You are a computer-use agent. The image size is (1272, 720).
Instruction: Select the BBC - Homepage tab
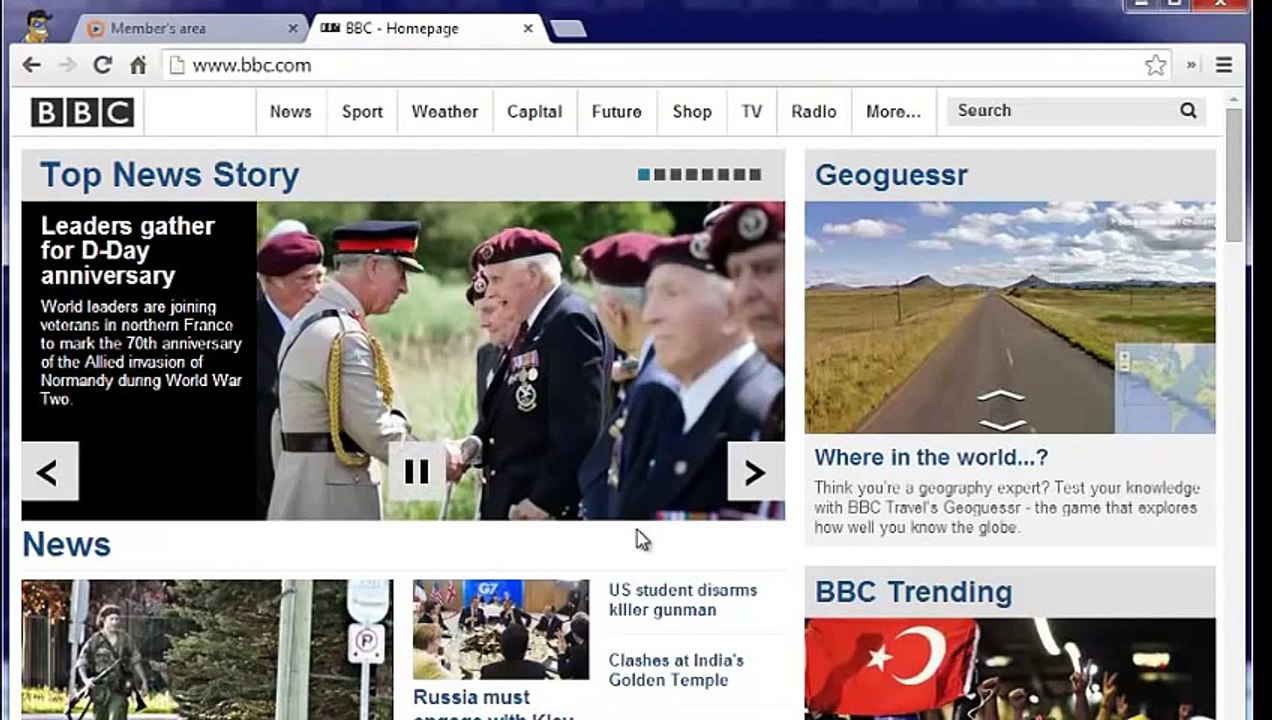(425, 29)
